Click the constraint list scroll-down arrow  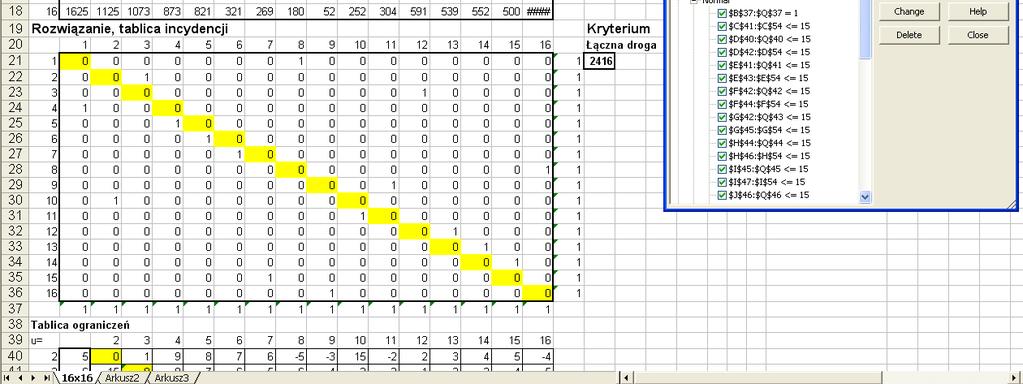pos(865,196)
